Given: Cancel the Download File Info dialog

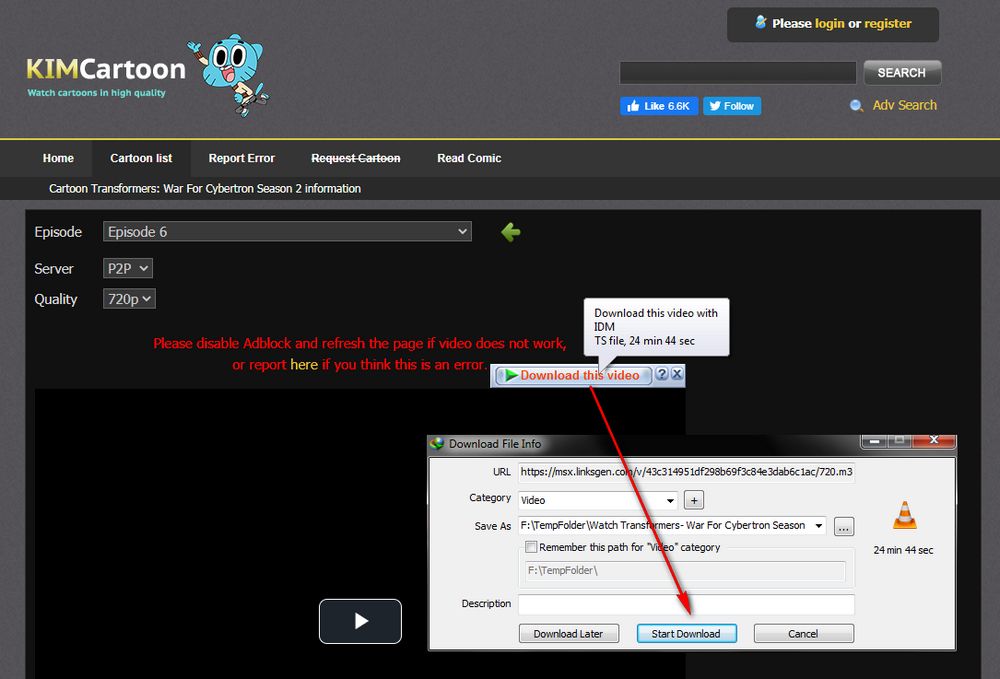Looking at the screenshot, I should point(803,634).
